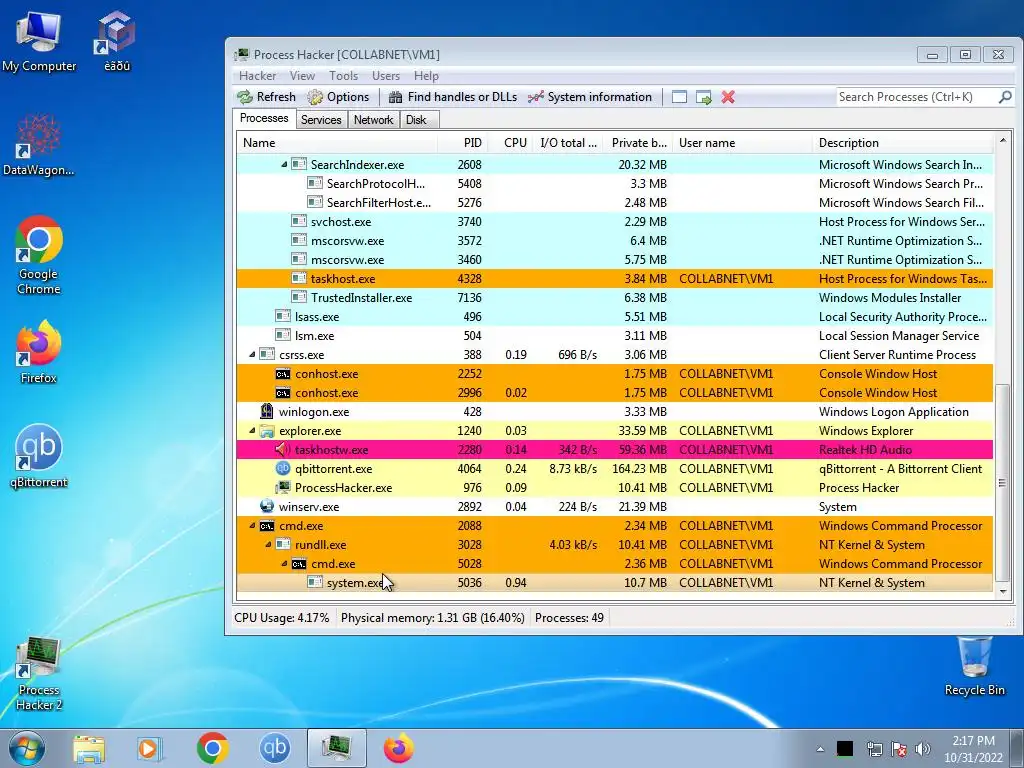The height and width of the screenshot is (768, 1024).
Task: Open the Tools menu
Action: click(343, 76)
